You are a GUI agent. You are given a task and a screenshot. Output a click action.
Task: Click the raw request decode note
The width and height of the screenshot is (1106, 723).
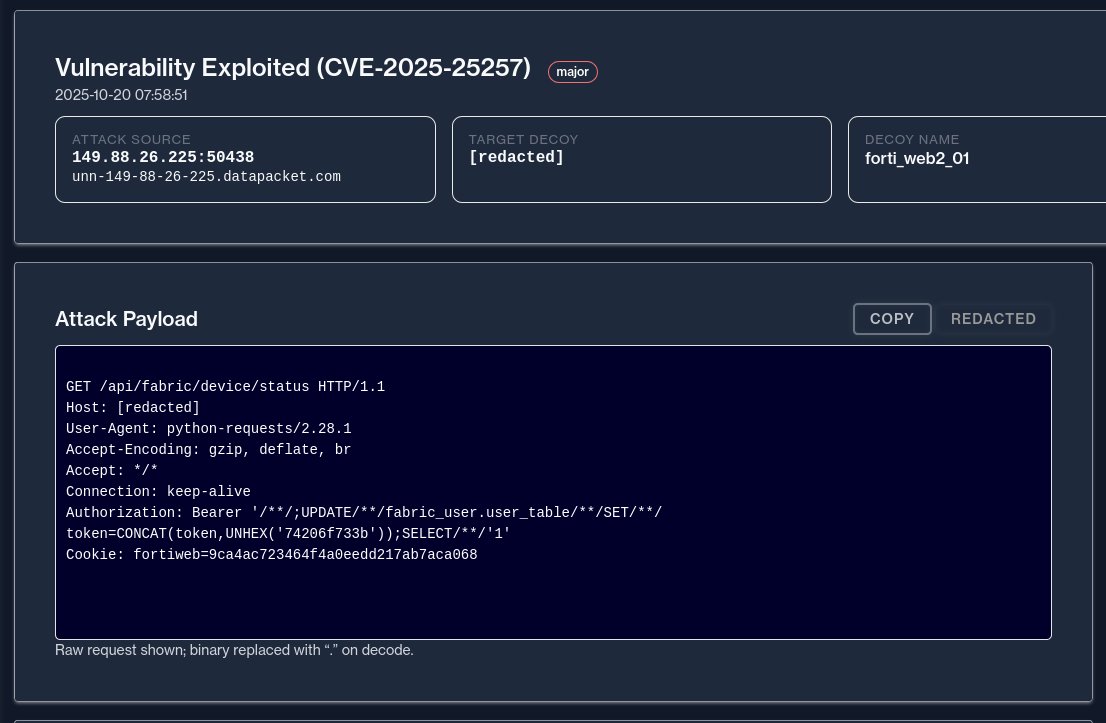(234, 650)
